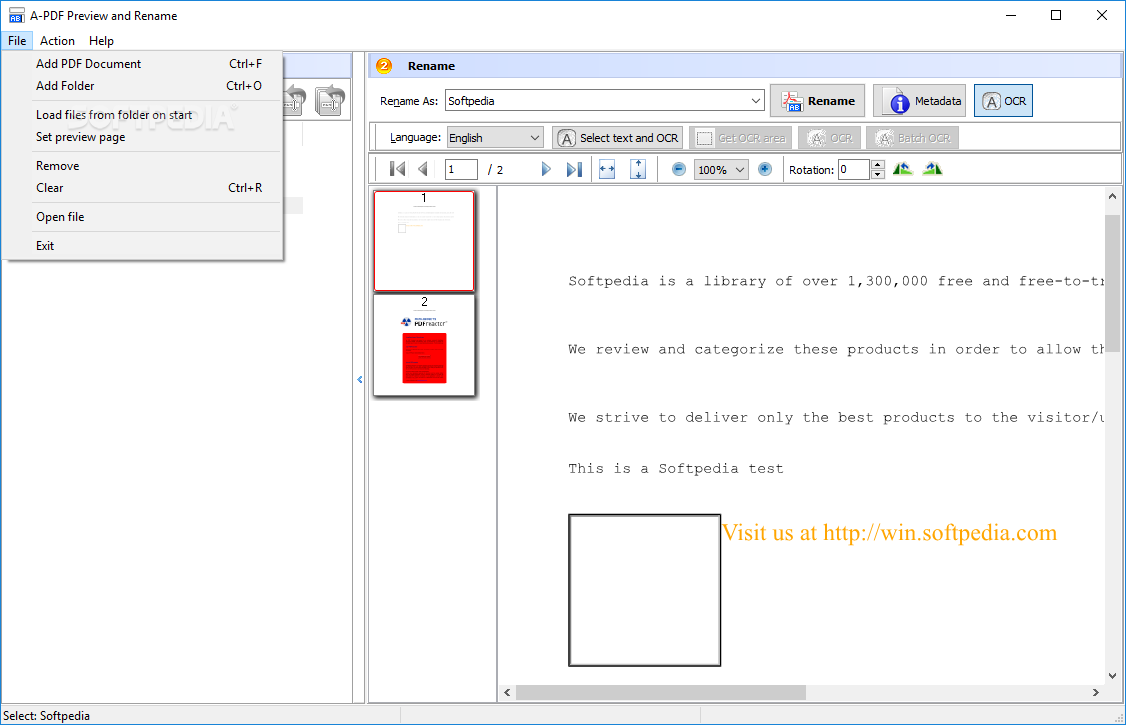Image resolution: width=1126 pixels, height=725 pixels.
Task: Click the disabled Get OCR area button
Action: [x=740, y=138]
